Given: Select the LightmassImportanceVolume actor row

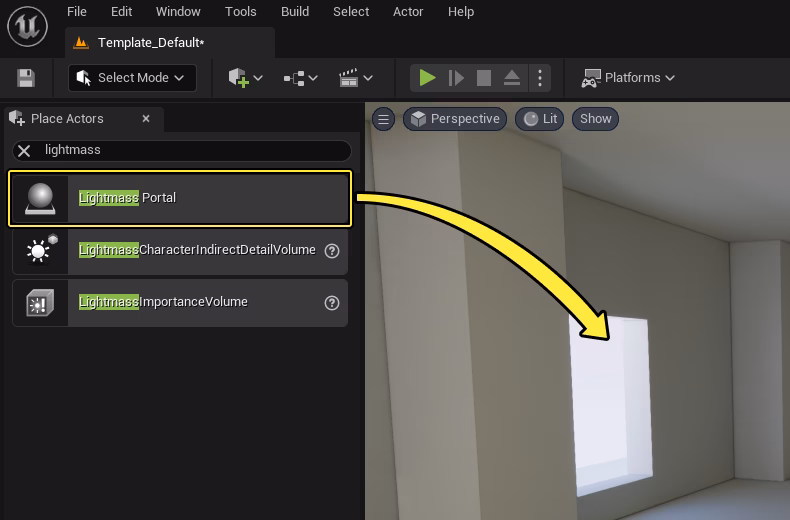Looking at the screenshot, I should [x=180, y=302].
